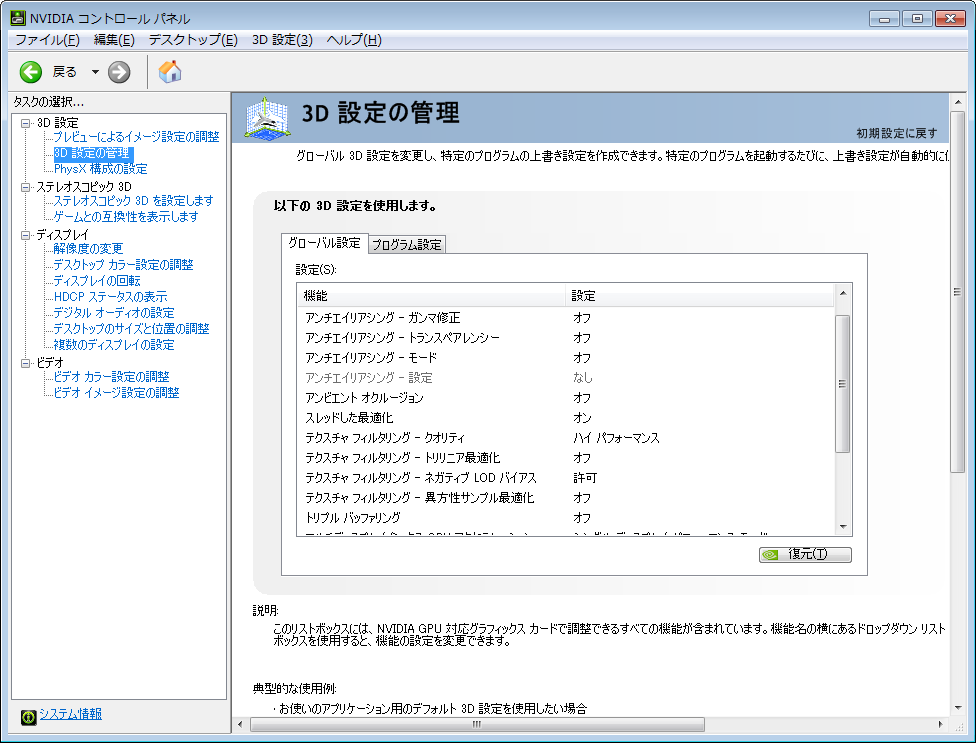Select アンチエイリアシング - トランスペアレンシー row
The image size is (976, 743).
pyautogui.click(x=566, y=338)
